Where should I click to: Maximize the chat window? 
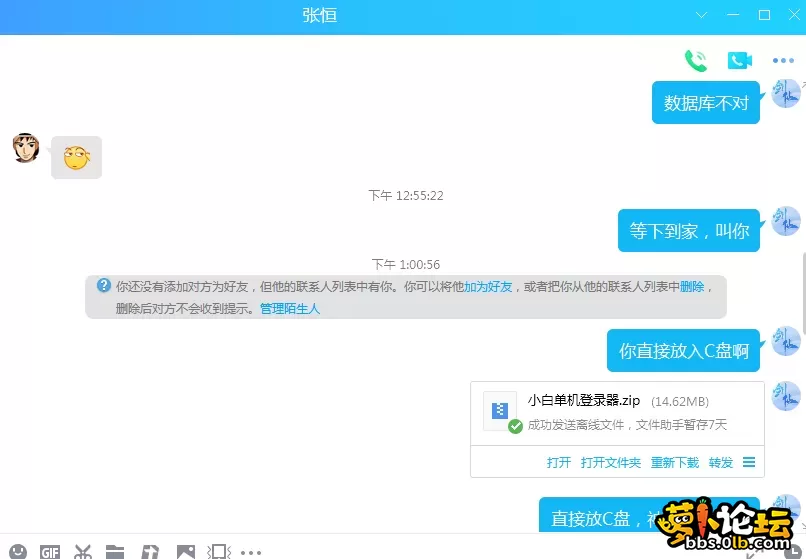[x=764, y=15]
